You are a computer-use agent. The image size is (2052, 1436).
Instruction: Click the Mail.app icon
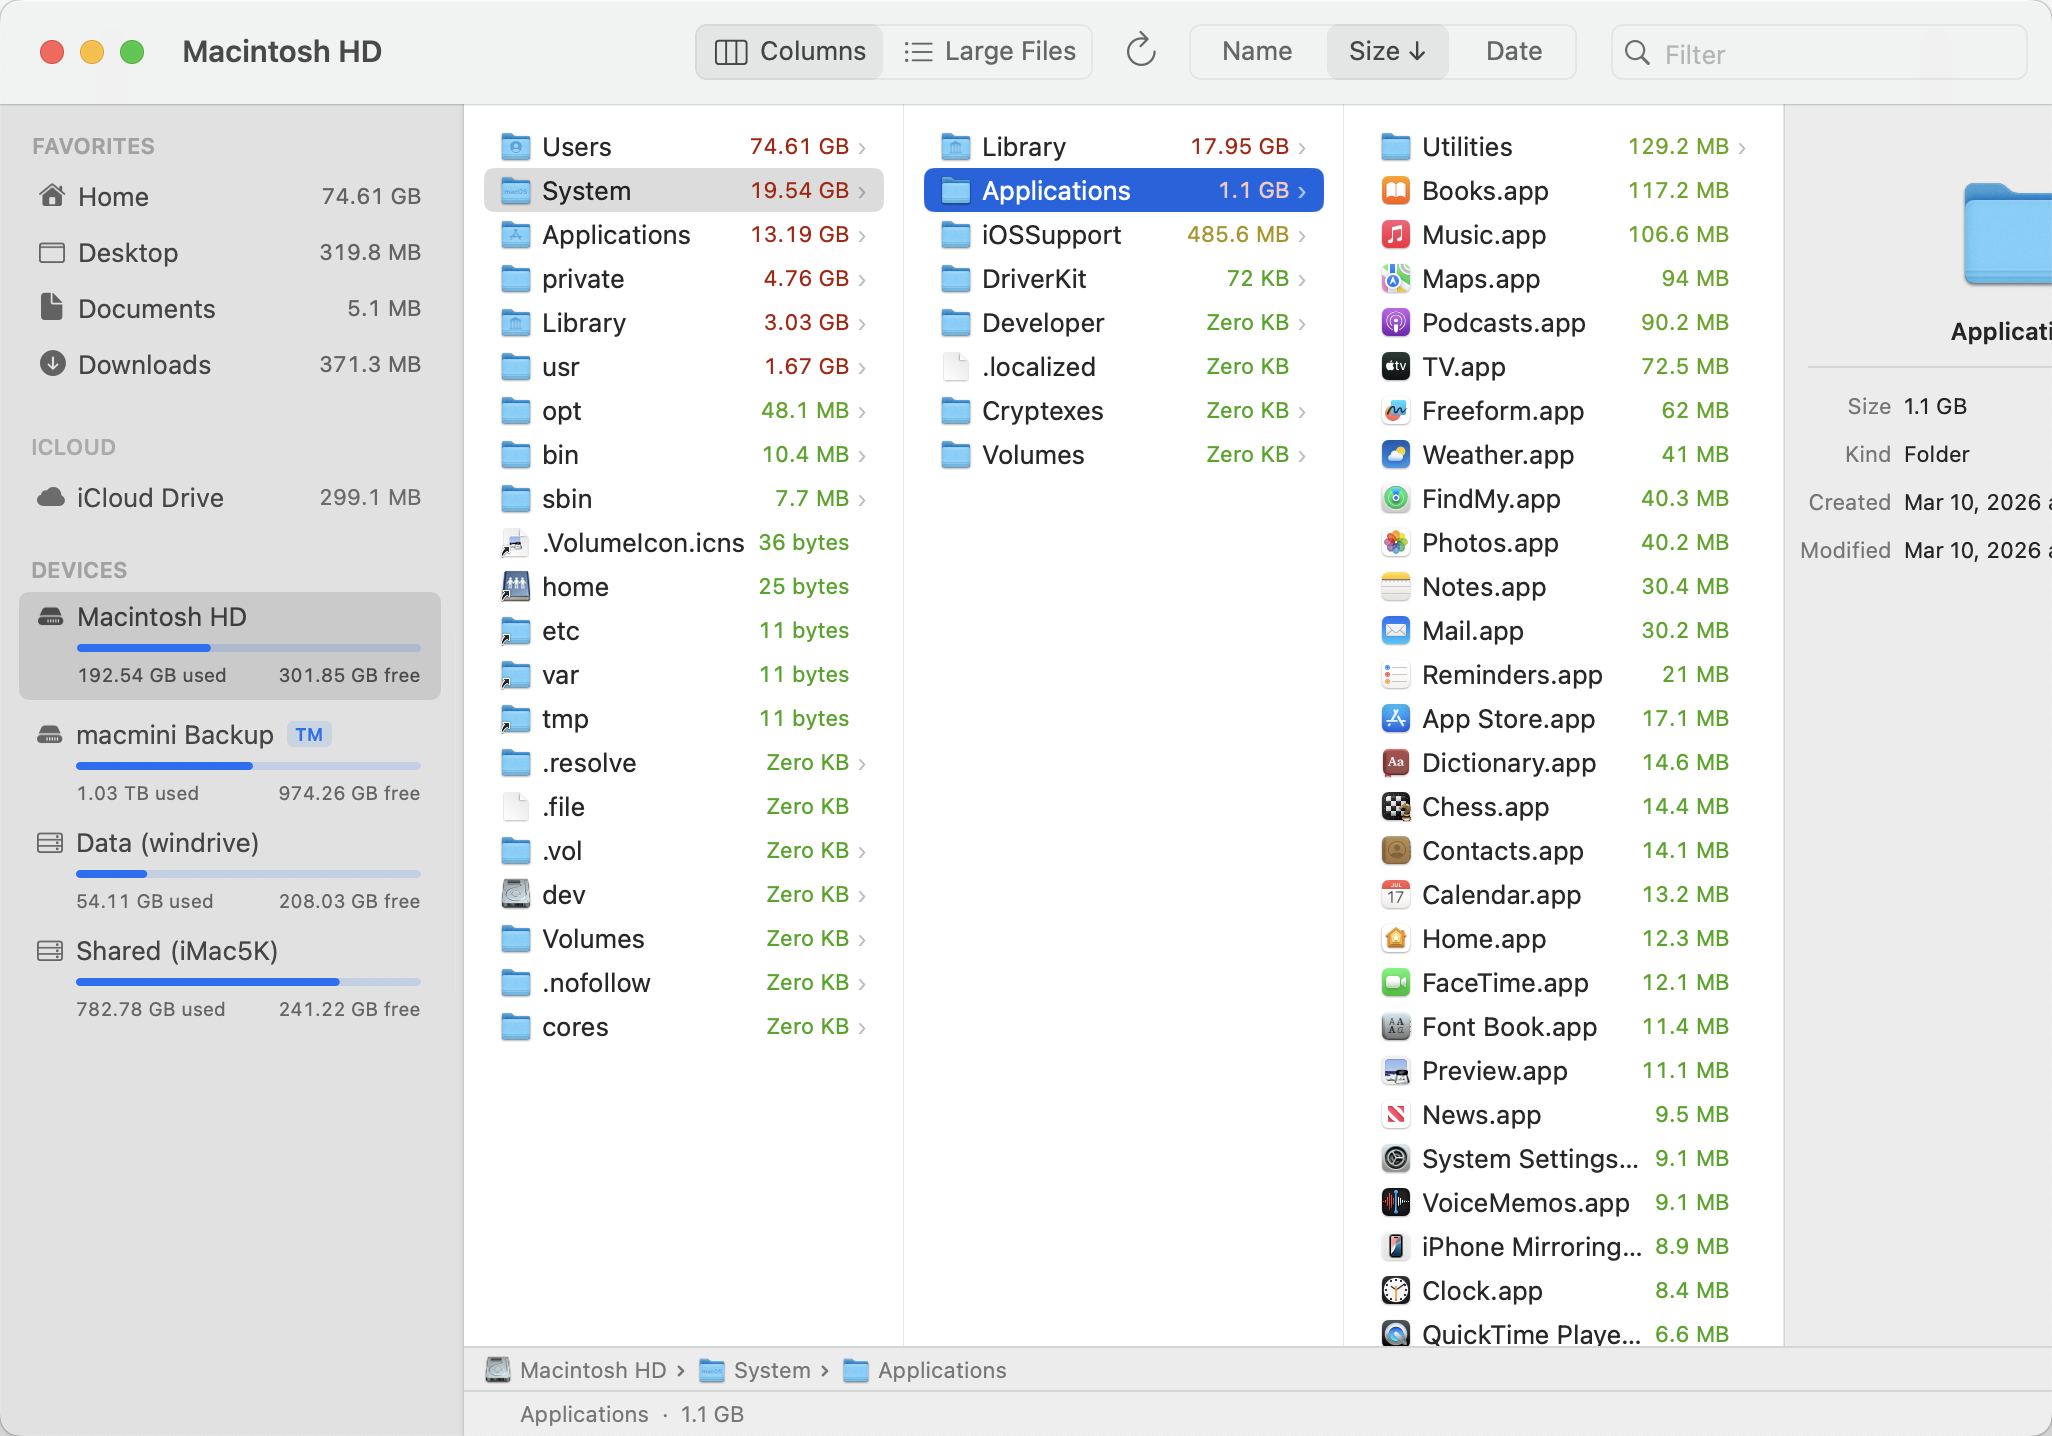(1395, 630)
